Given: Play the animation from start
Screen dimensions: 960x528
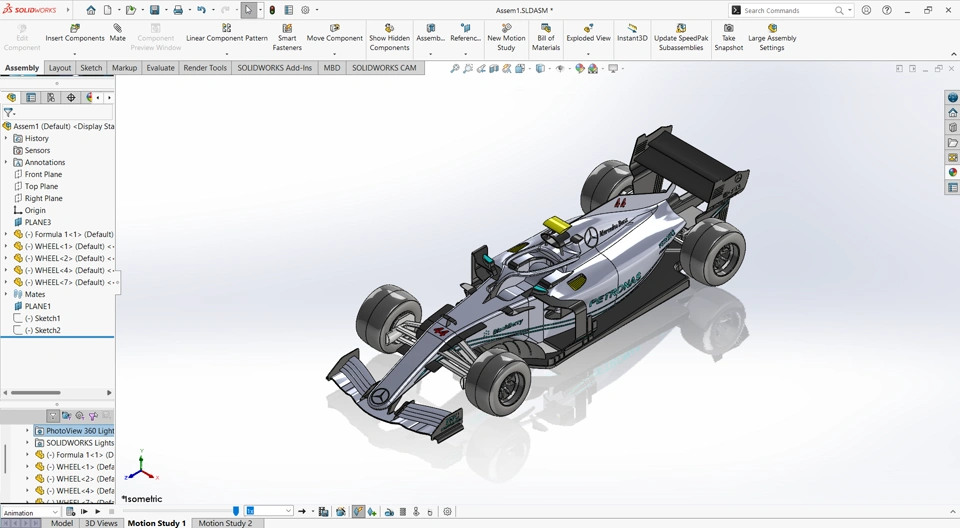Looking at the screenshot, I should [x=84, y=511].
